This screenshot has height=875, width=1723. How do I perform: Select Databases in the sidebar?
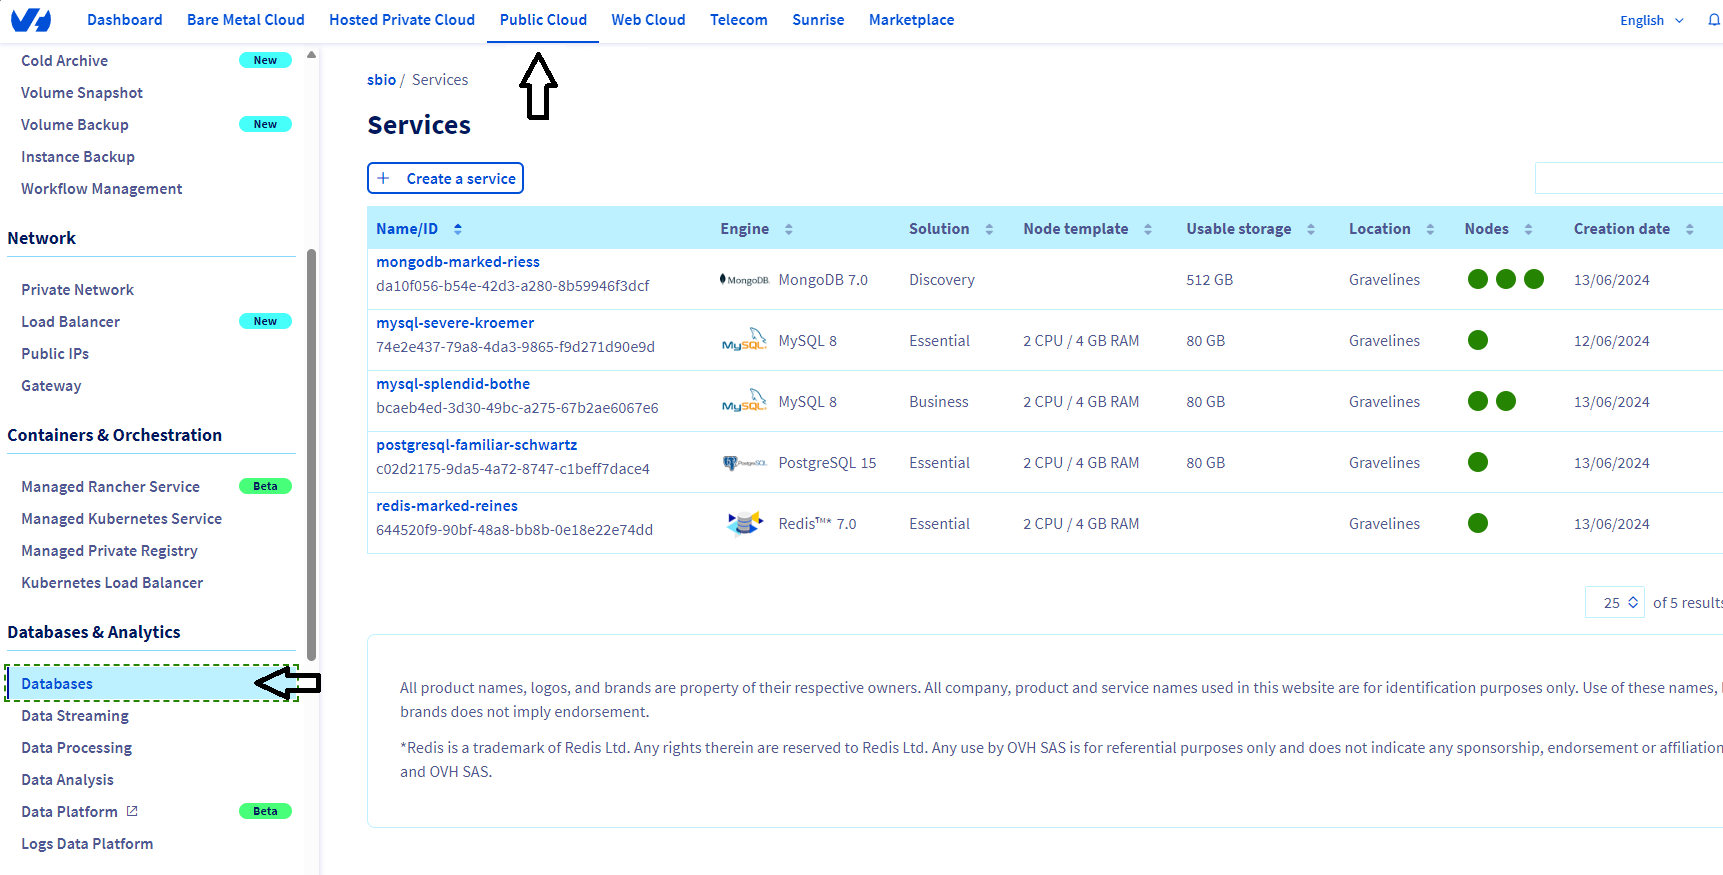(x=152, y=683)
